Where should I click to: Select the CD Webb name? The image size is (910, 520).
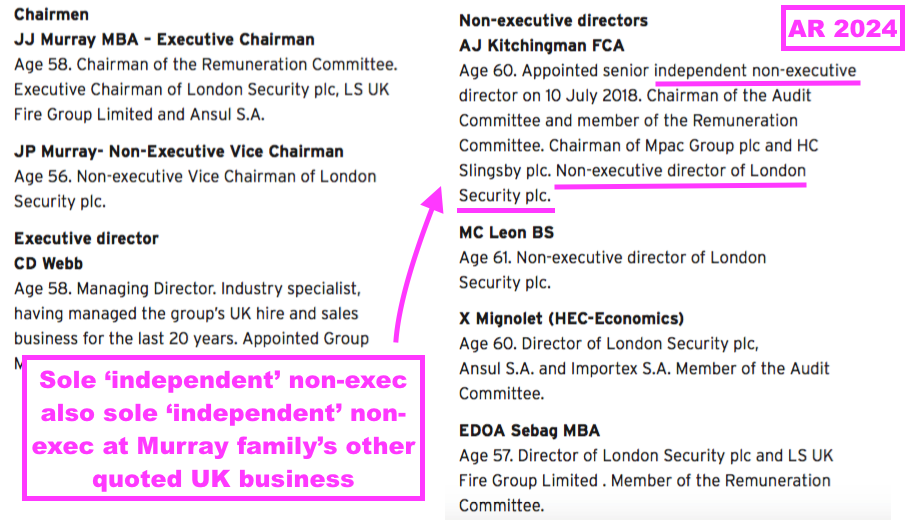coord(48,263)
